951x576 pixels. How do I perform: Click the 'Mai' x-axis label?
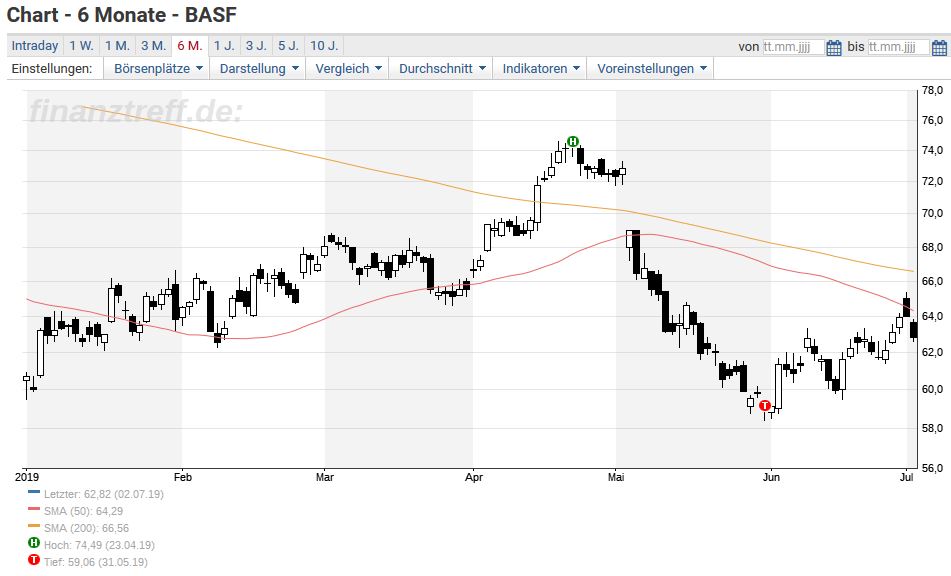point(616,477)
